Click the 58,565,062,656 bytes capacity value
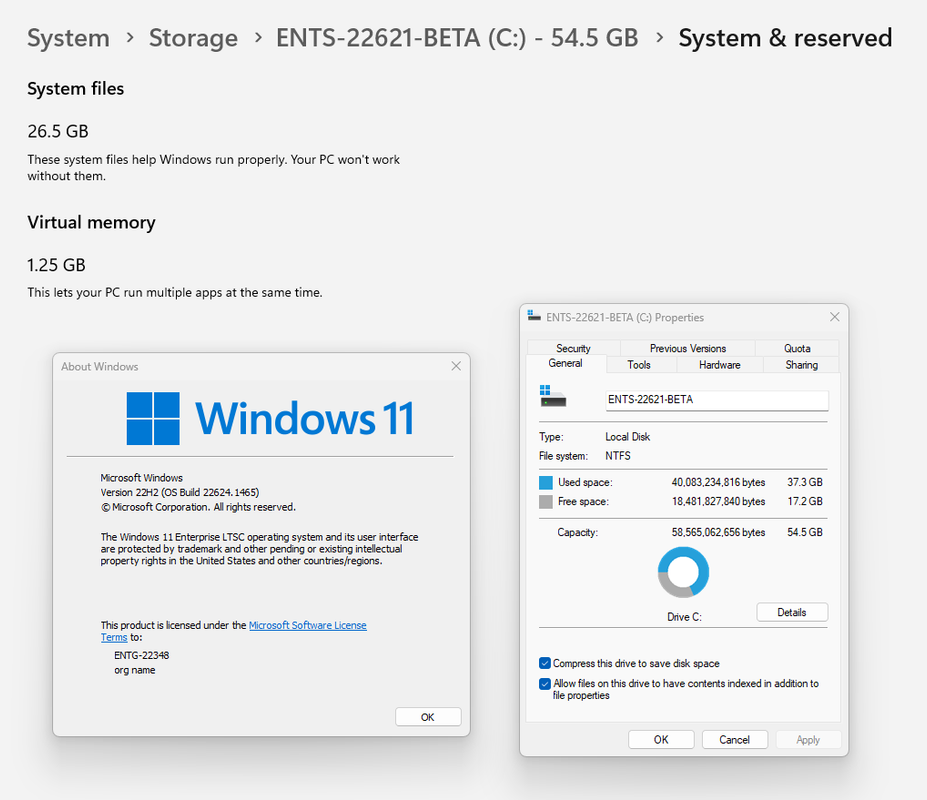The width and height of the screenshot is (927, 800). coord(718,532)
